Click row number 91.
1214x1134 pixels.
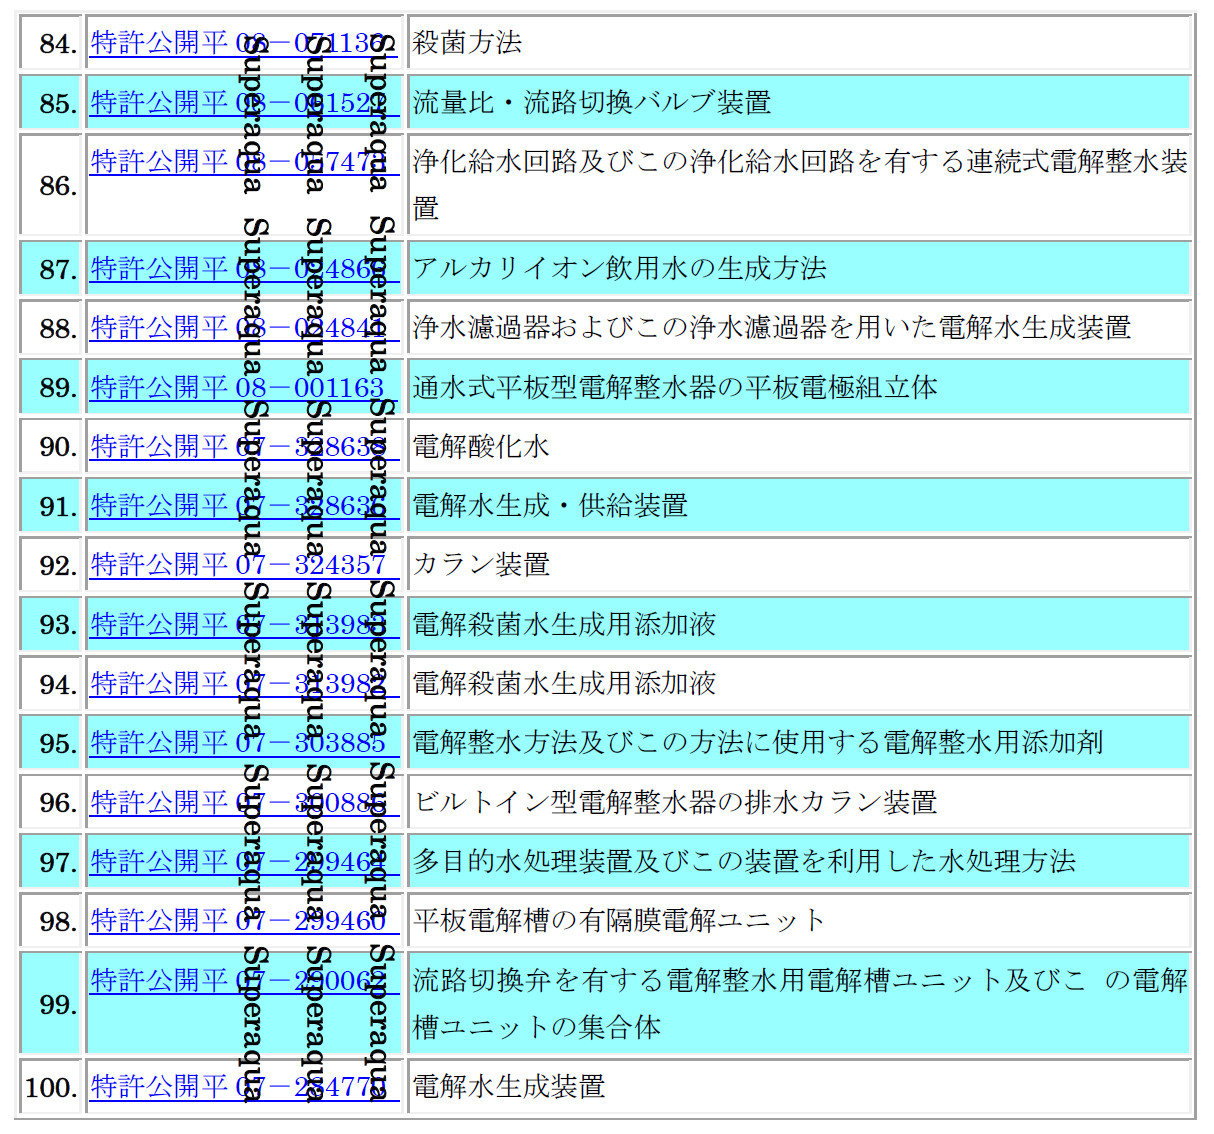(x=59, y=507)
